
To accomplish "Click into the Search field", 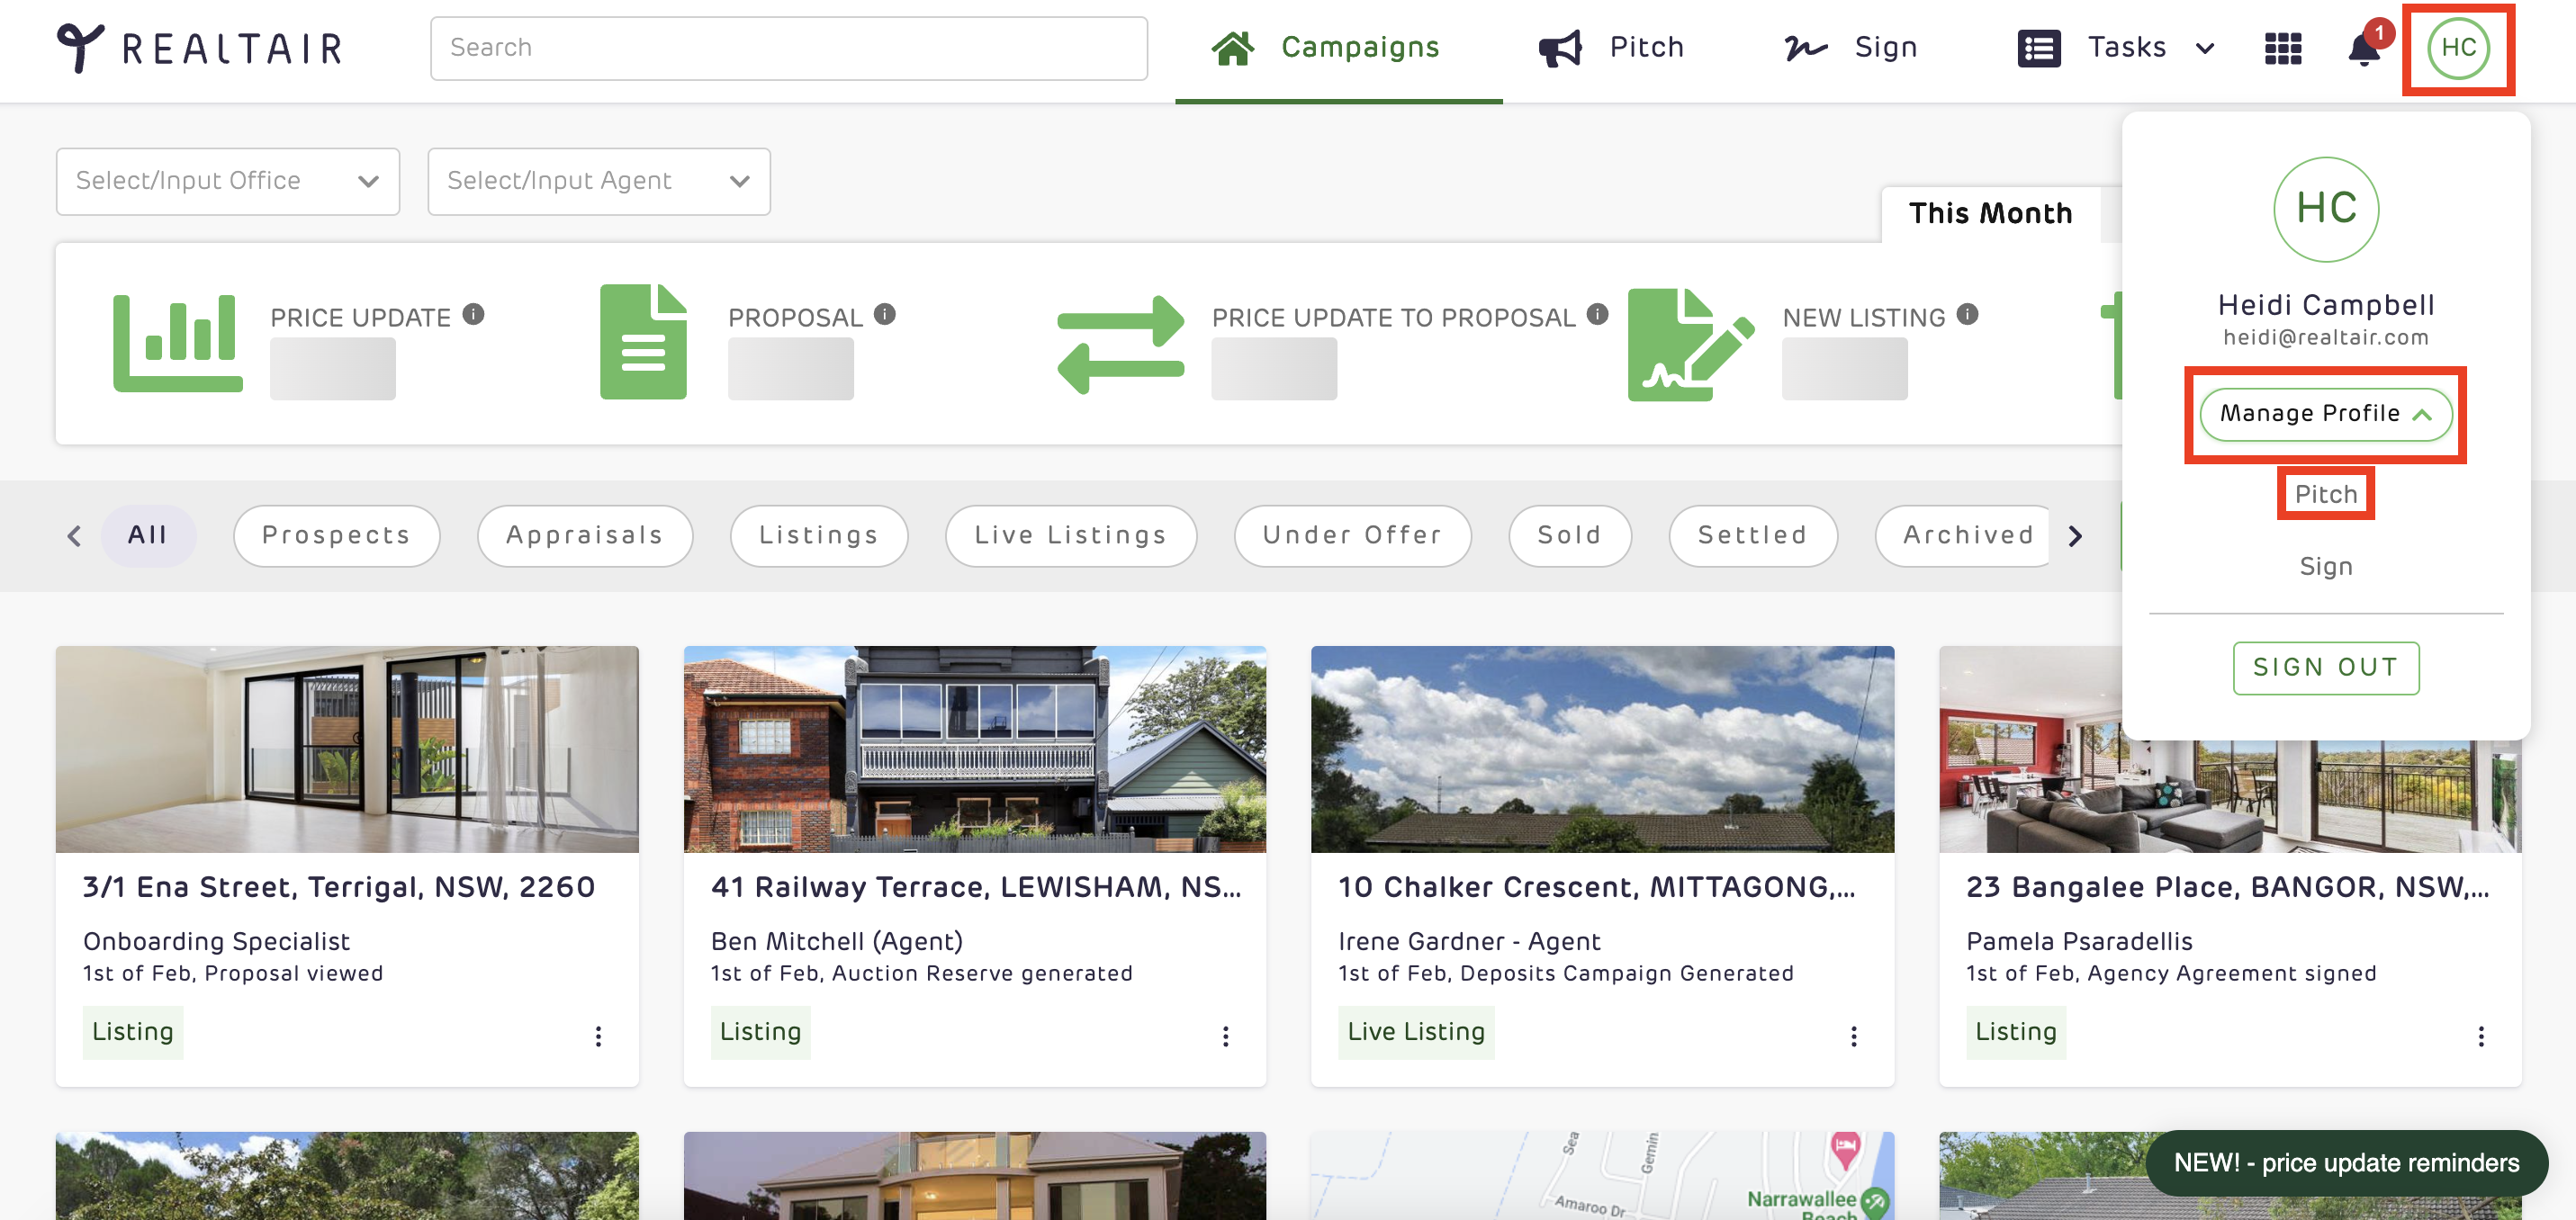I will [788, 48].
